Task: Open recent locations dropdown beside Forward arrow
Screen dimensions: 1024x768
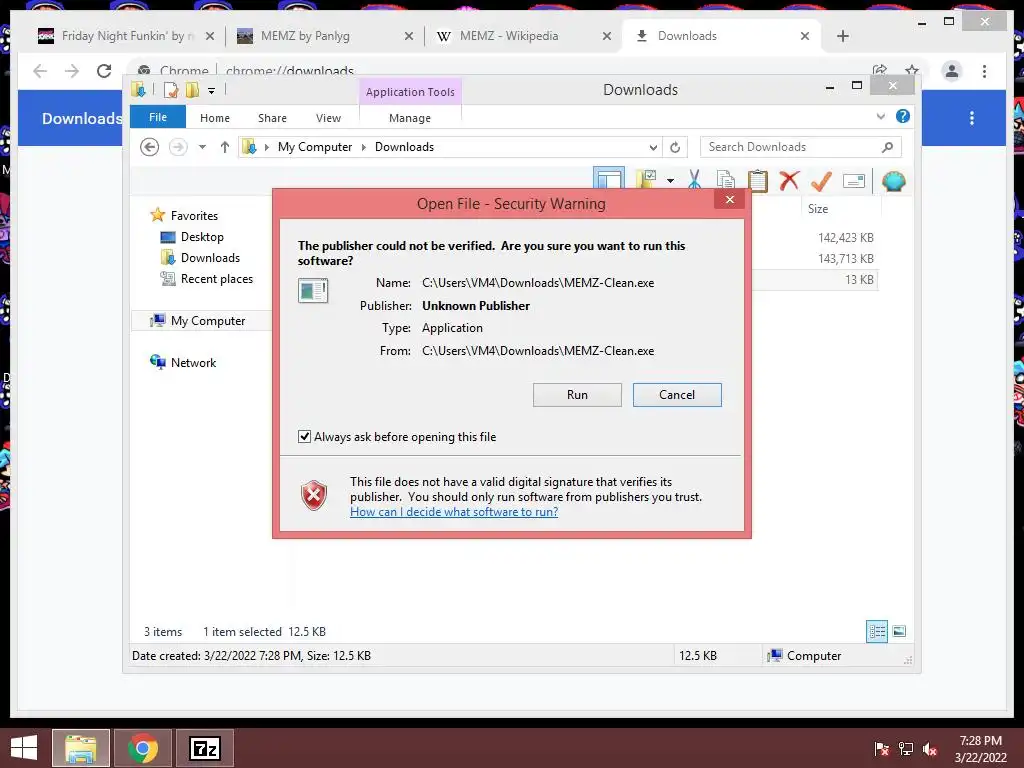Action: (x=202, y=147)
